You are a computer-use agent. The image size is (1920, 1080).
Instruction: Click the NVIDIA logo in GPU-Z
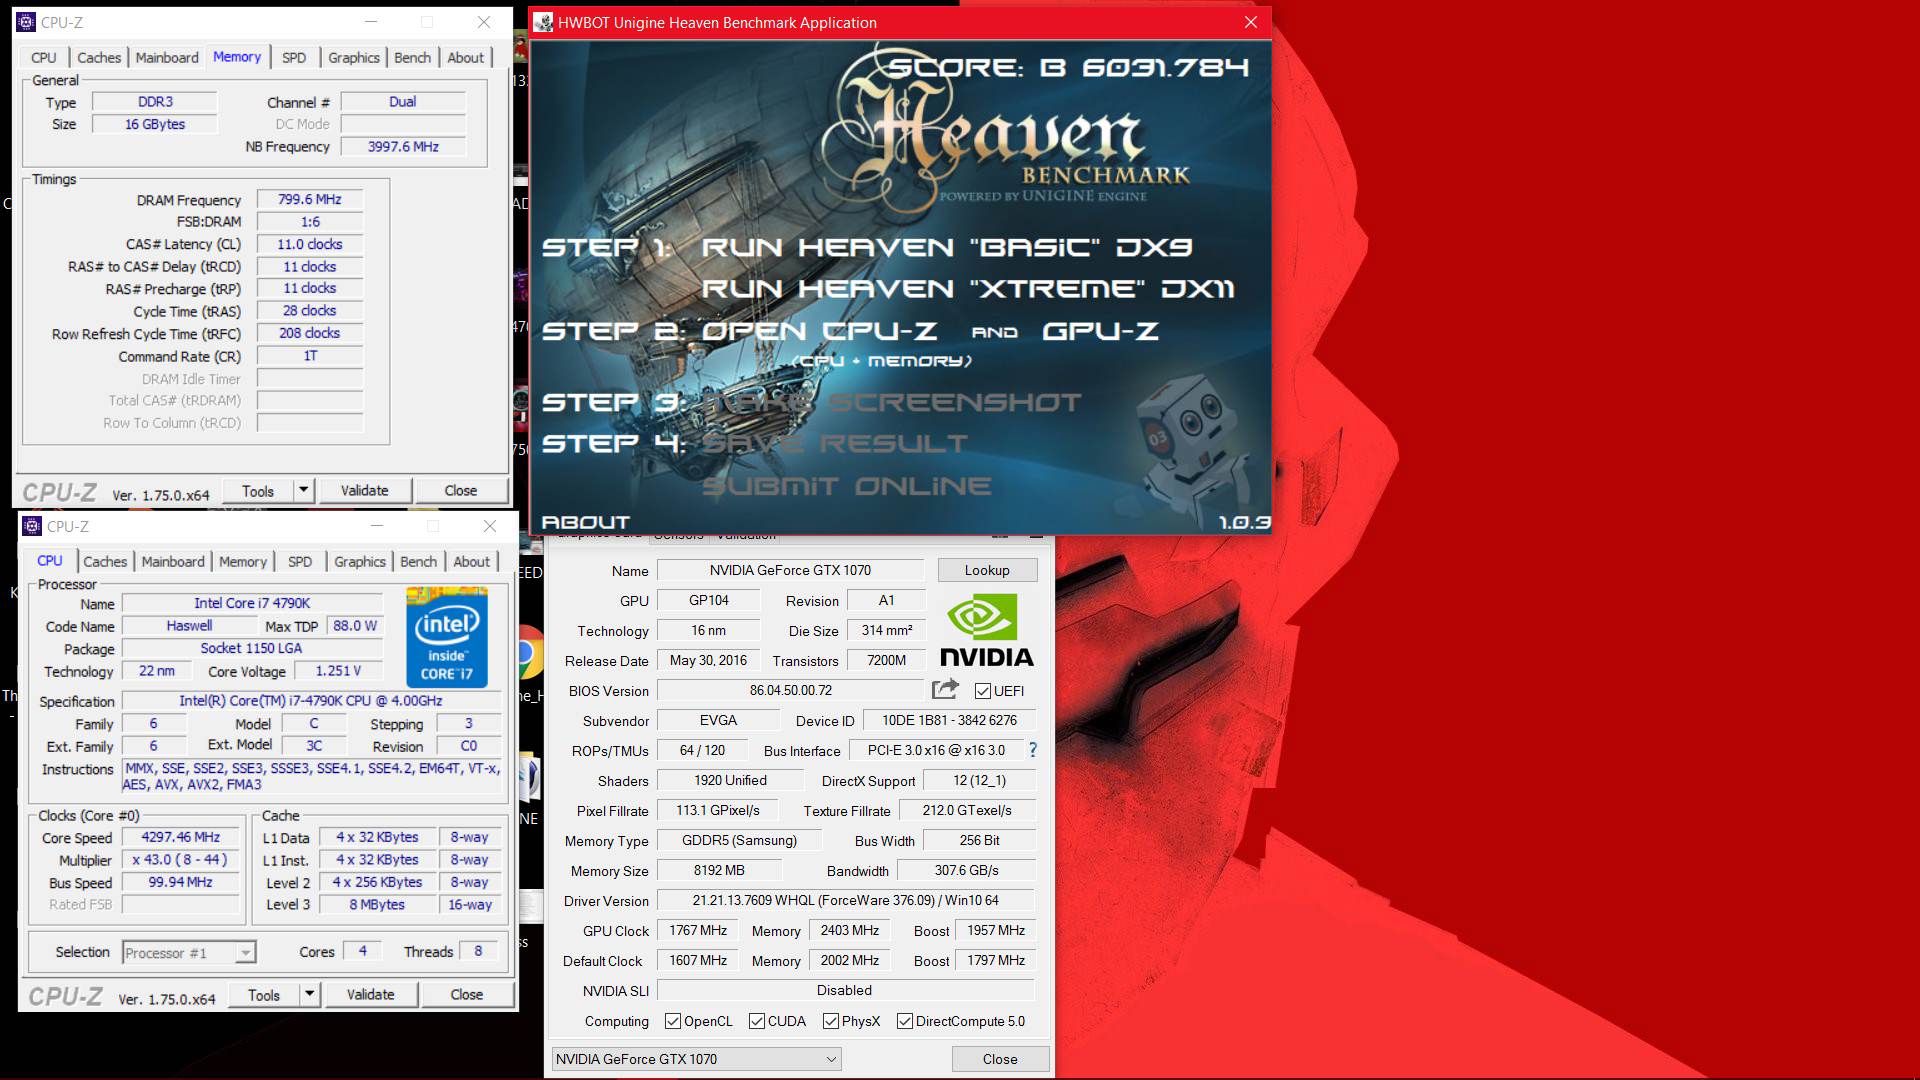986,631
